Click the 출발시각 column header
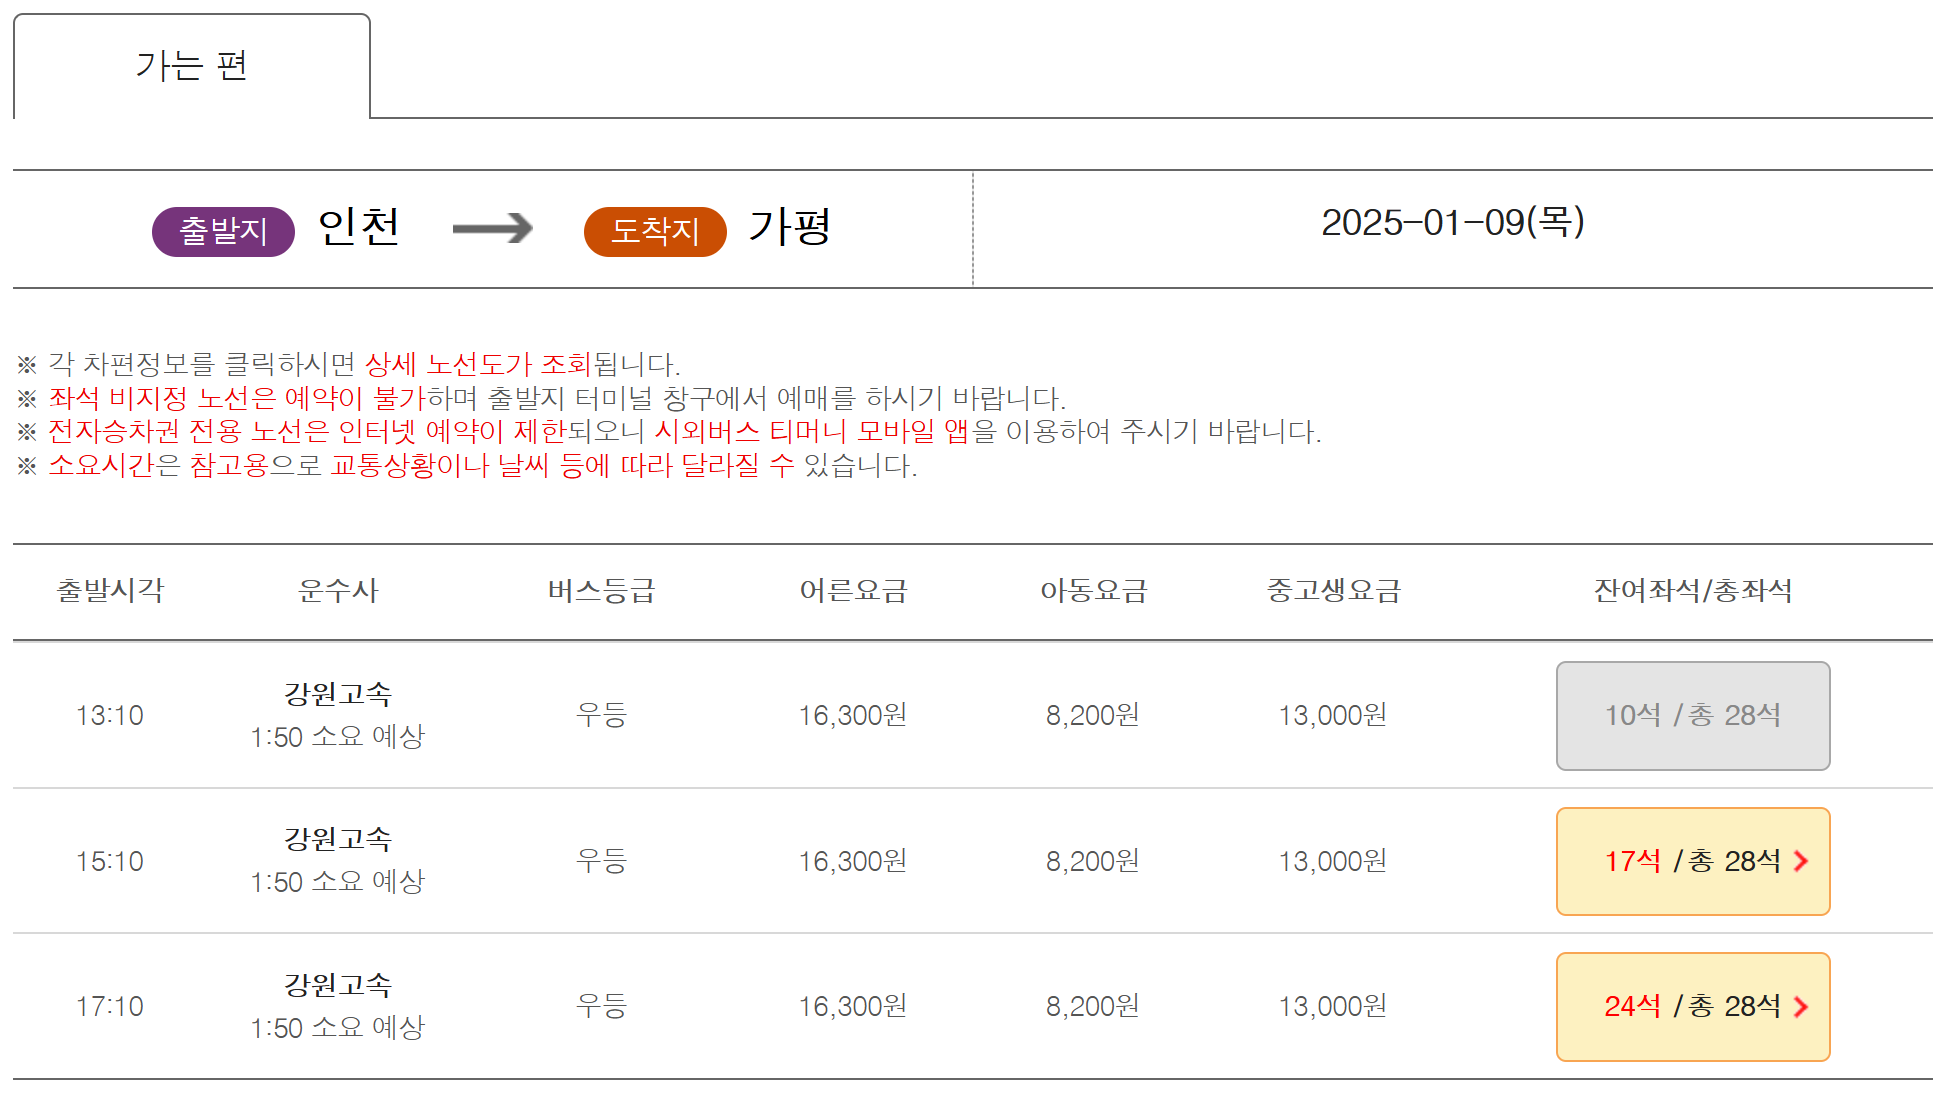Screen dimensions: 1947x1099 coord(110,591)
